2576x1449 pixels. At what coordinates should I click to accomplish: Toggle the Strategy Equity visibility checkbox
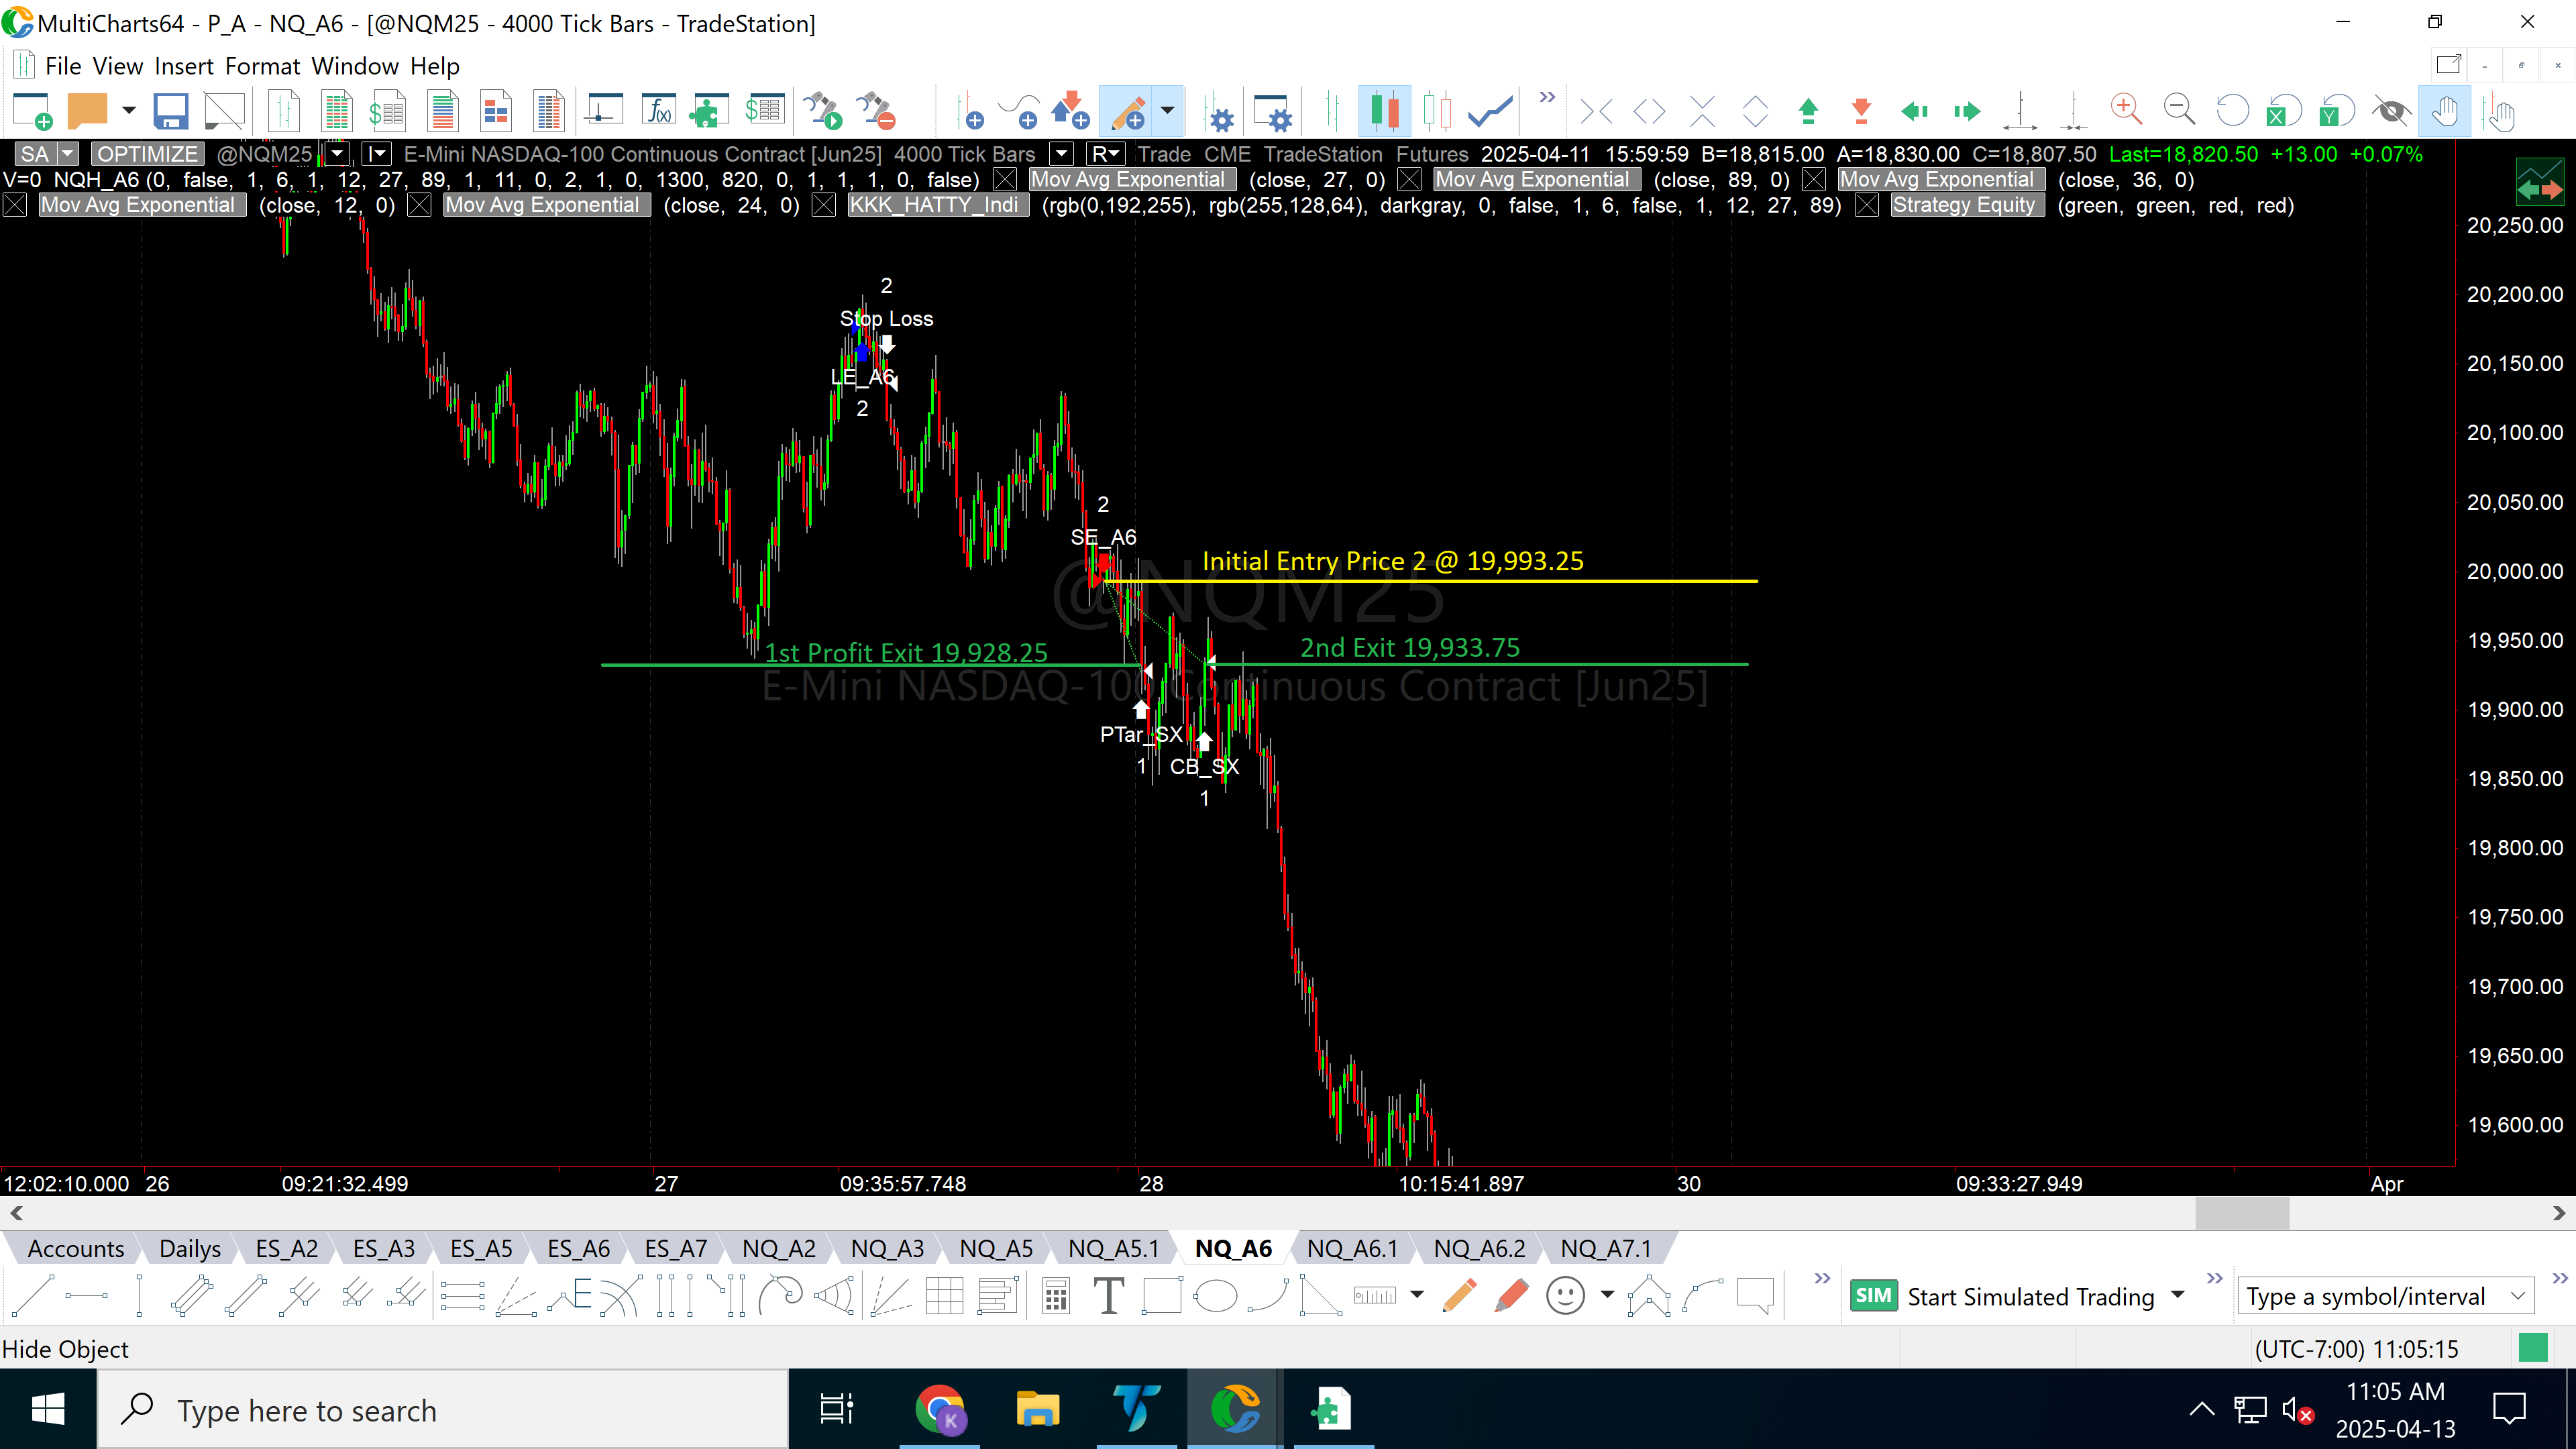coord(1867,205)
